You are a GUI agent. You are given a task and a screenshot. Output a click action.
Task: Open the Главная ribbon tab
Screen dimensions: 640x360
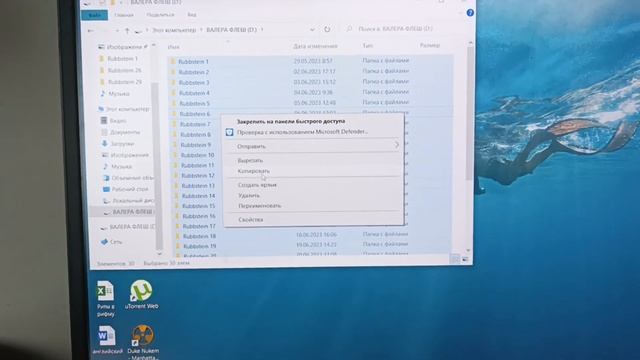pos(124,15)
